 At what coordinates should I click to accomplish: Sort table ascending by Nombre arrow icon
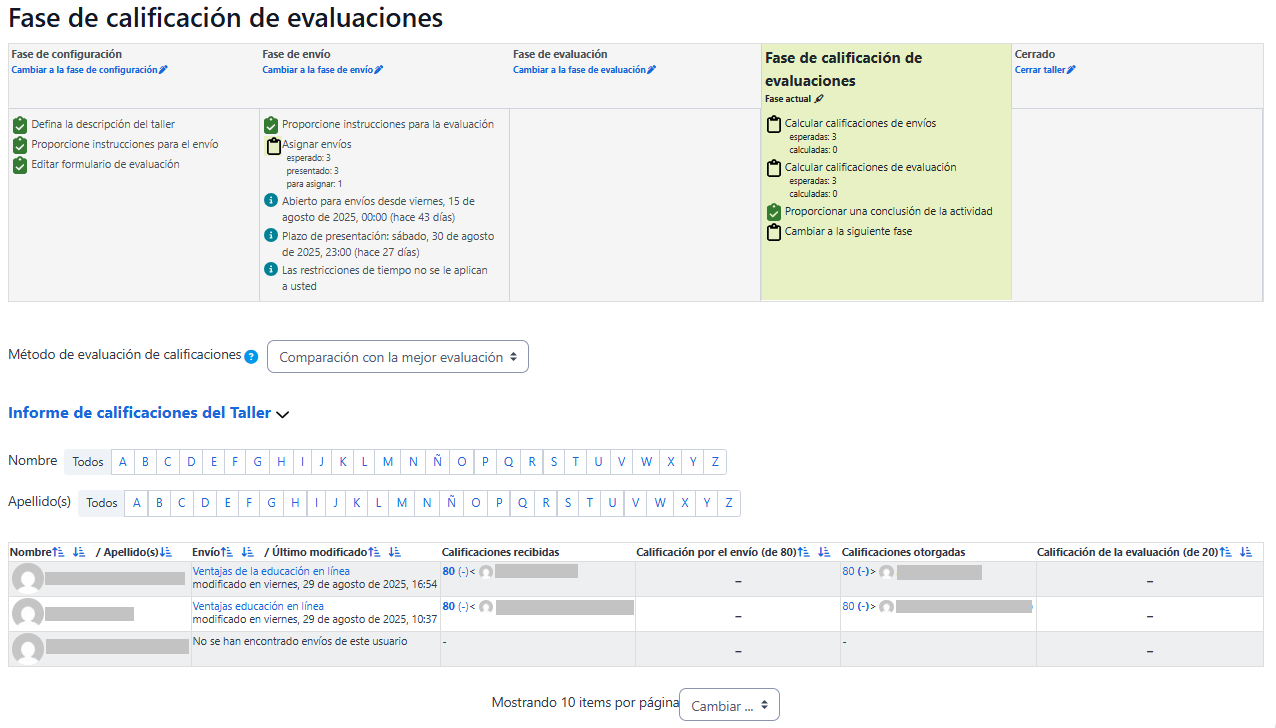pos(58,552)
